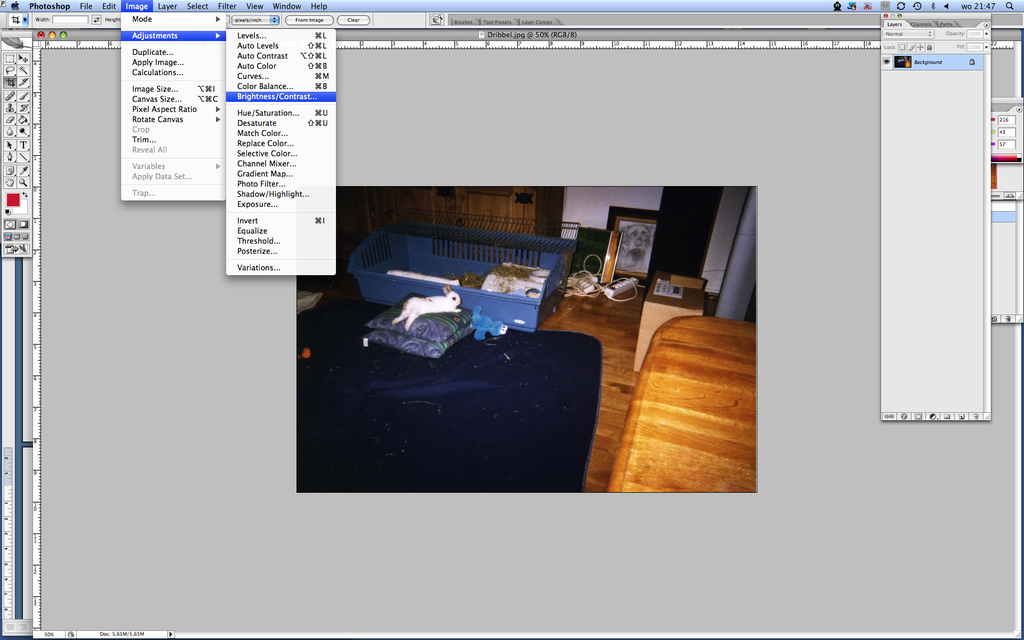Image resolution: width=1024 pixels, height=640 pixels.
Task: Create new layer from Layers panel
Action: 960,416
